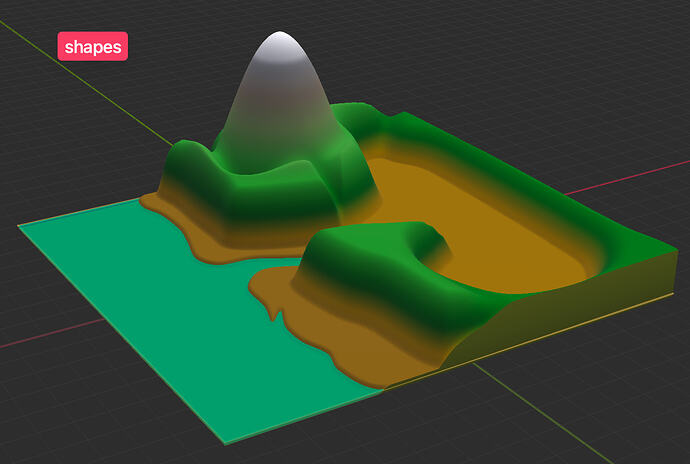Select the white snowy mountain peak
The width and height of the screenshot is (690, 464).
(281, 48)
